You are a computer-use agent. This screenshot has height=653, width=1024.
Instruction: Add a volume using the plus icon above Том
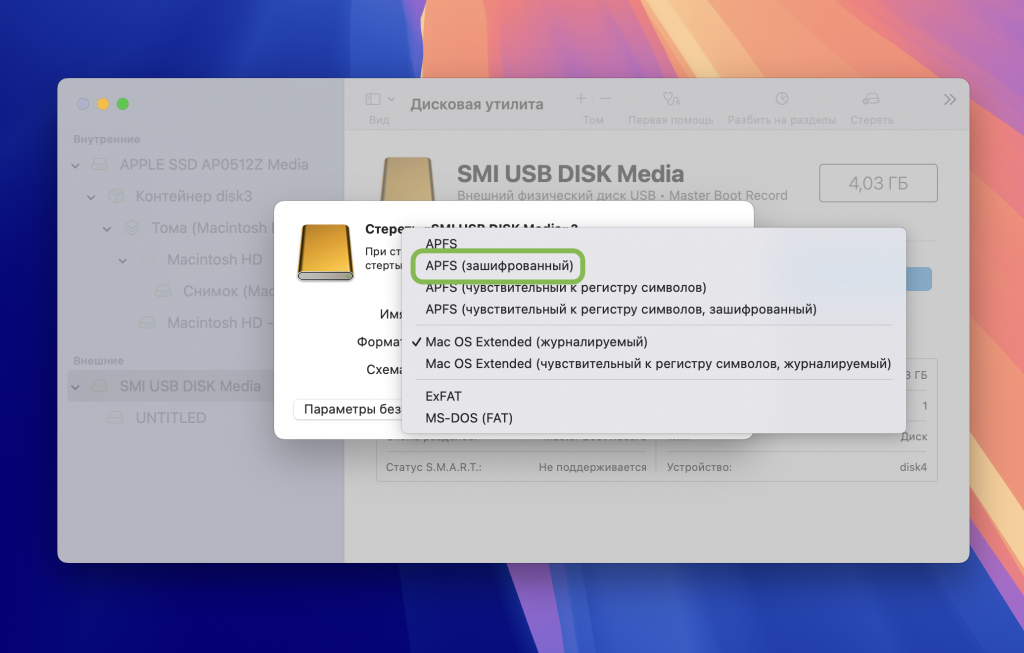pos(580,99)
